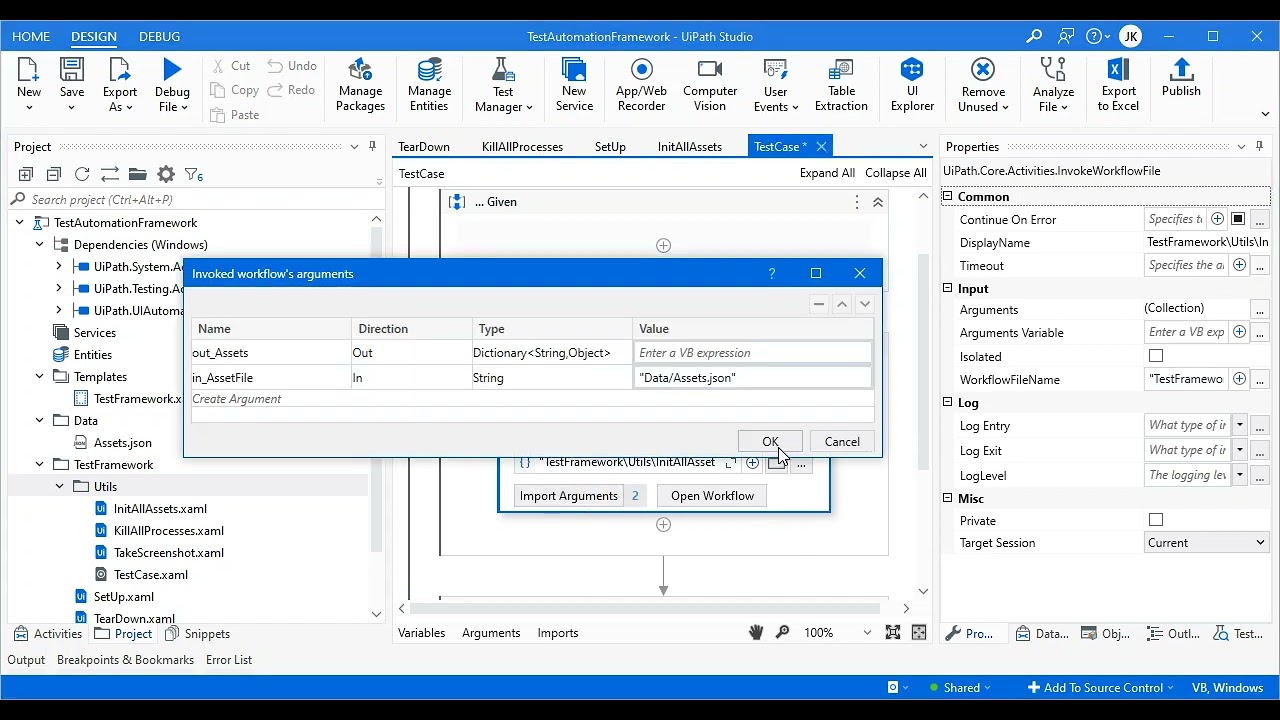Open Manage Entities
Image resolution: width=1280 pixels, height=720 pixels.
pyautogui.click(x=429, y=71)
